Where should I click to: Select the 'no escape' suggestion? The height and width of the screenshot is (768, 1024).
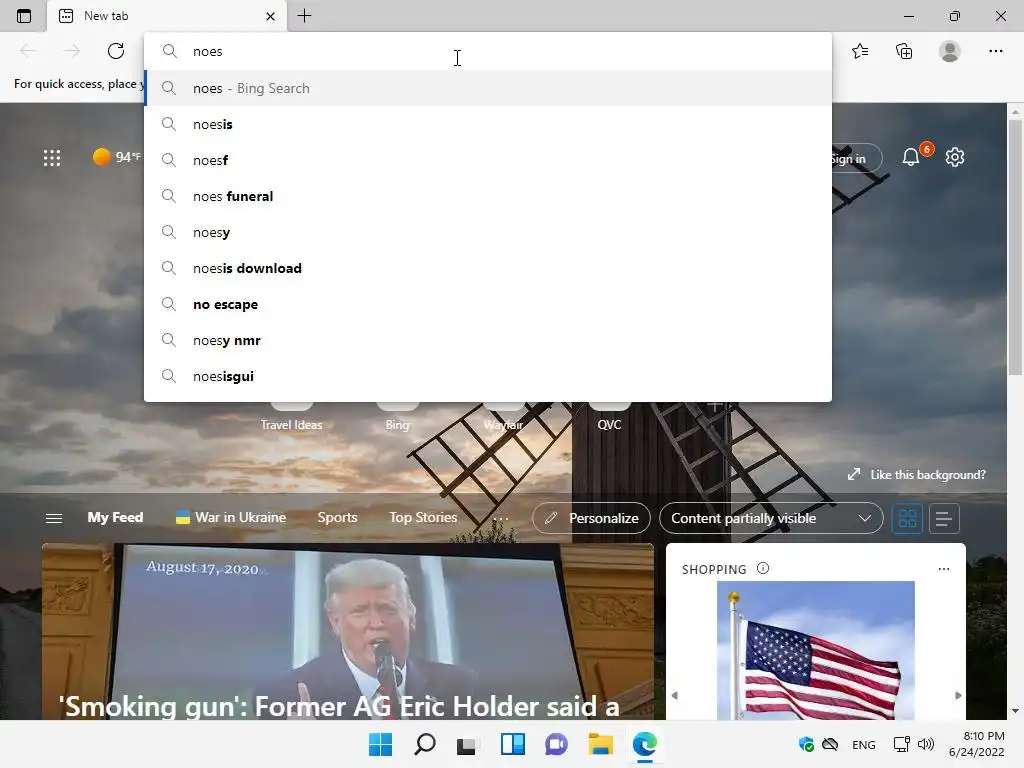coord(488,304)
